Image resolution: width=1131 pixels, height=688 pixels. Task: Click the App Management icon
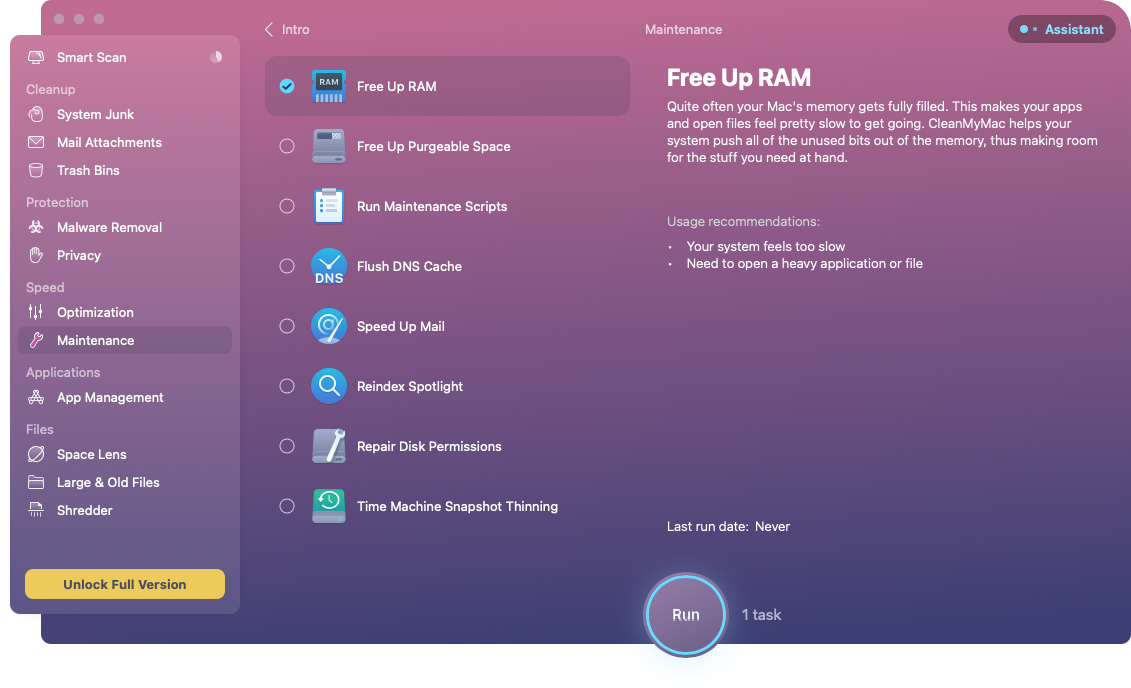point(35,397)
